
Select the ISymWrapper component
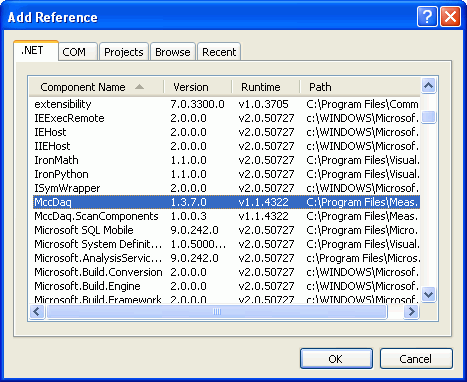[226, 188]
